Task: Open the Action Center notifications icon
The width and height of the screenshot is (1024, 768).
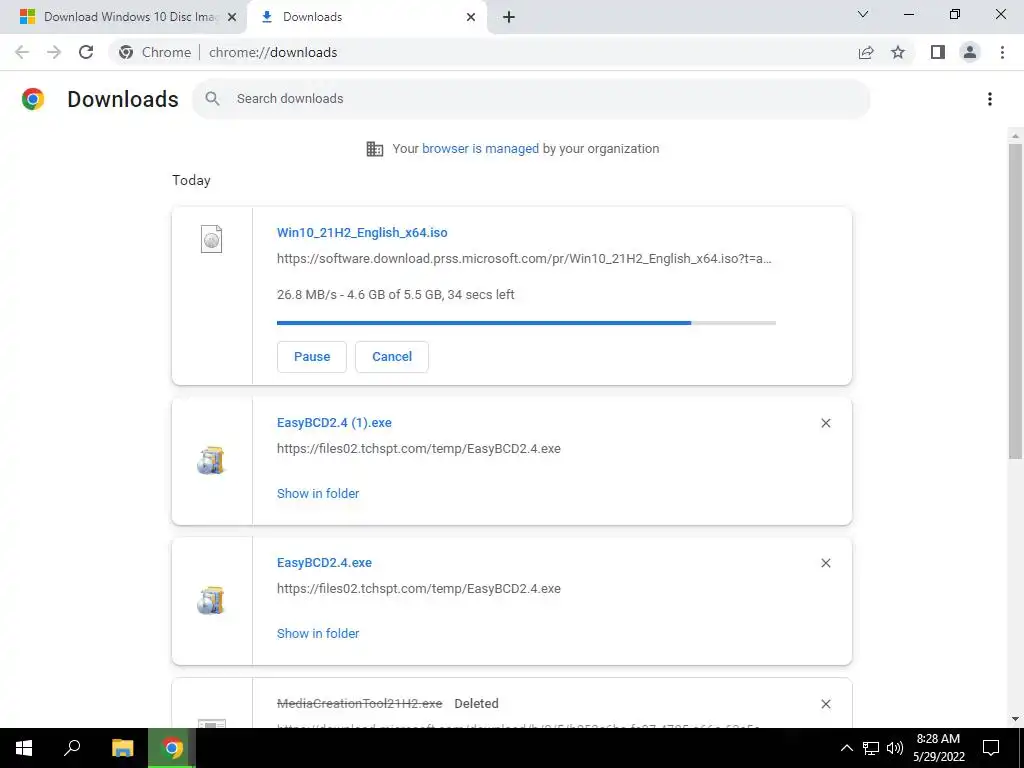Action: click(x=991, y=748)
